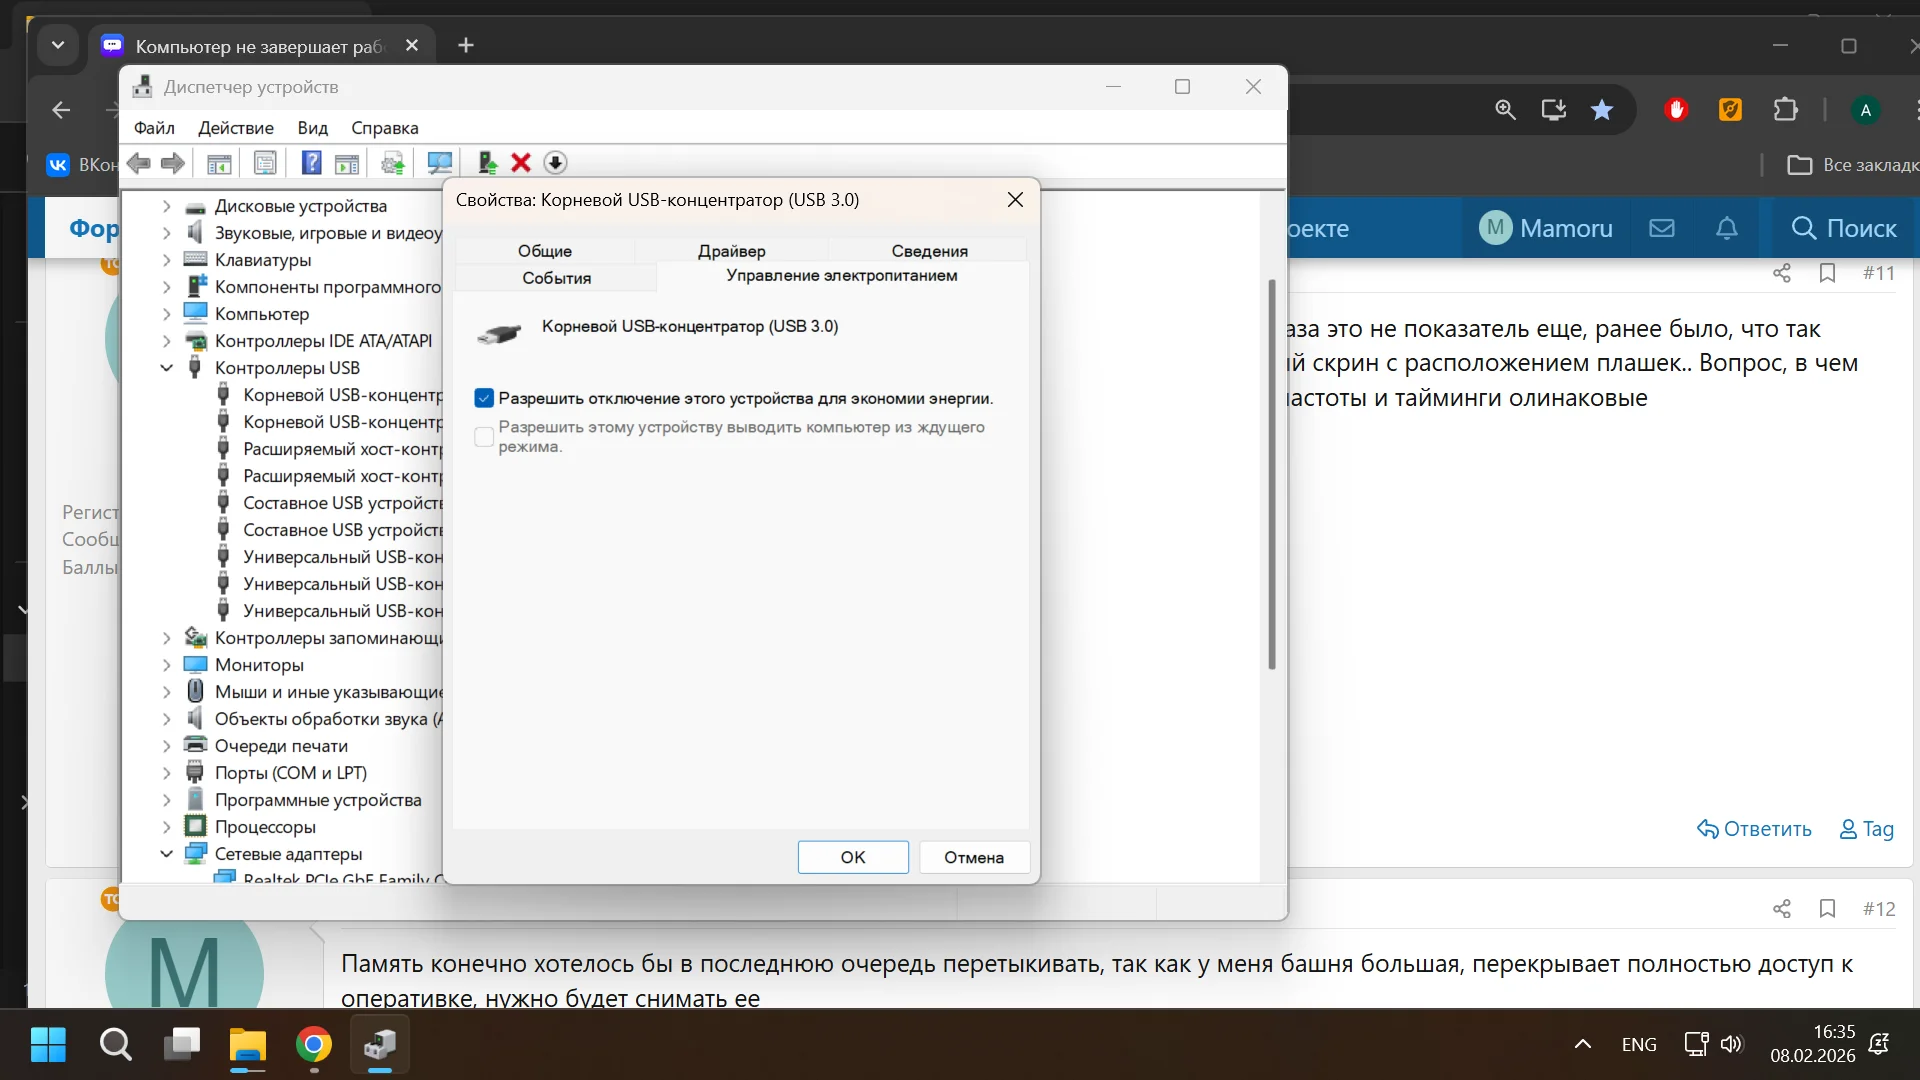
Task: Click the notifications bell icon on forum
Action: (1726, 229)
